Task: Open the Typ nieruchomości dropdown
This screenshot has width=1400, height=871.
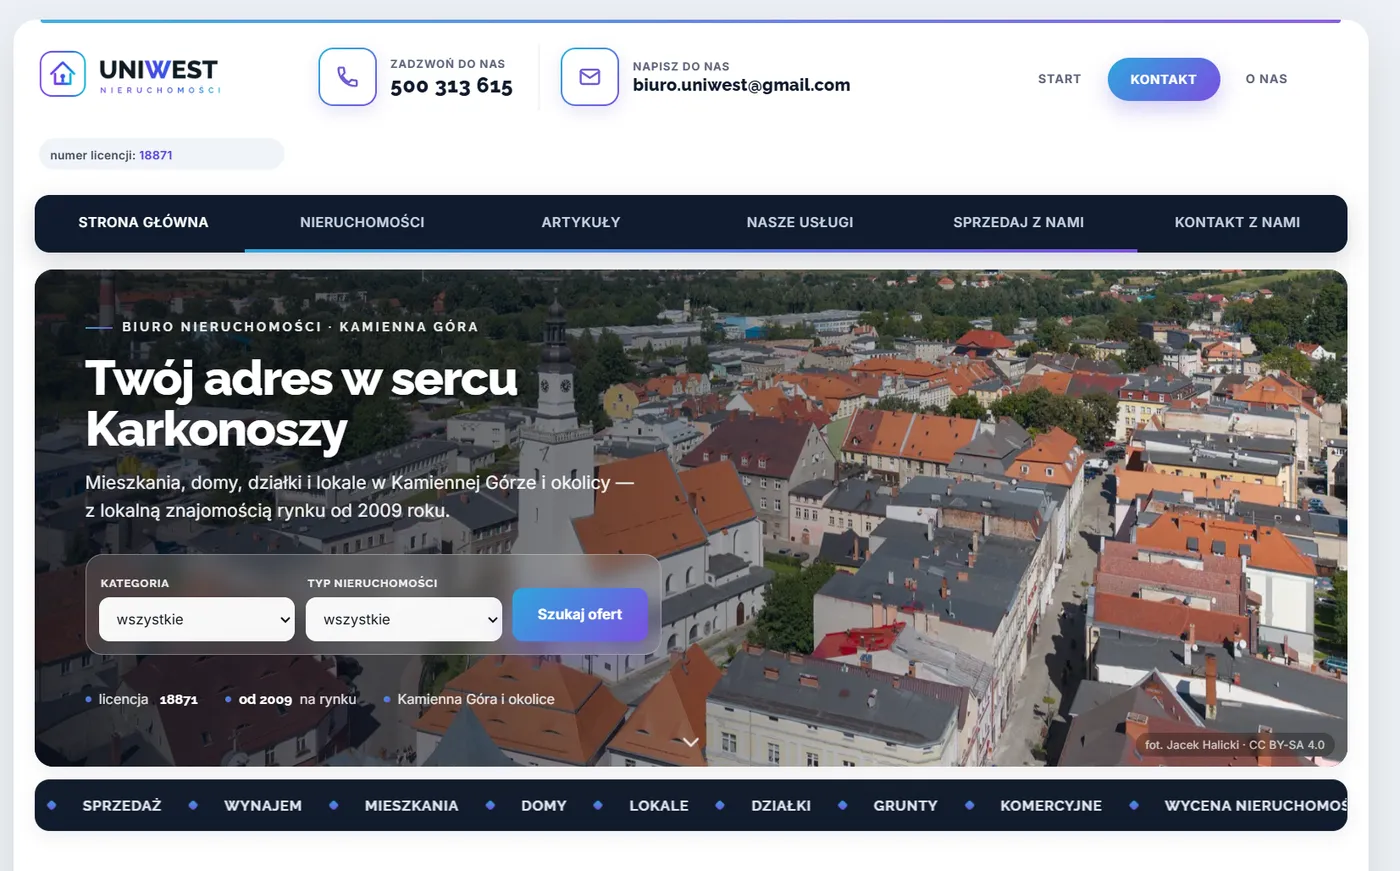Action: [x=404, y=619]
